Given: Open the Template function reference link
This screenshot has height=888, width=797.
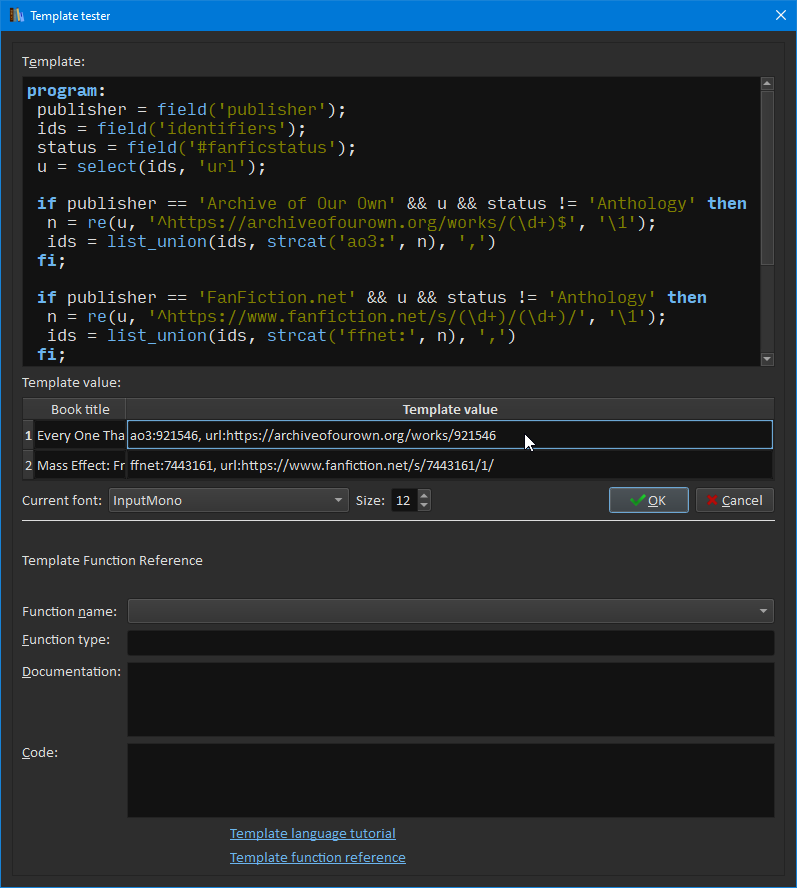Looking at the screenshot, I should point(317,857).
